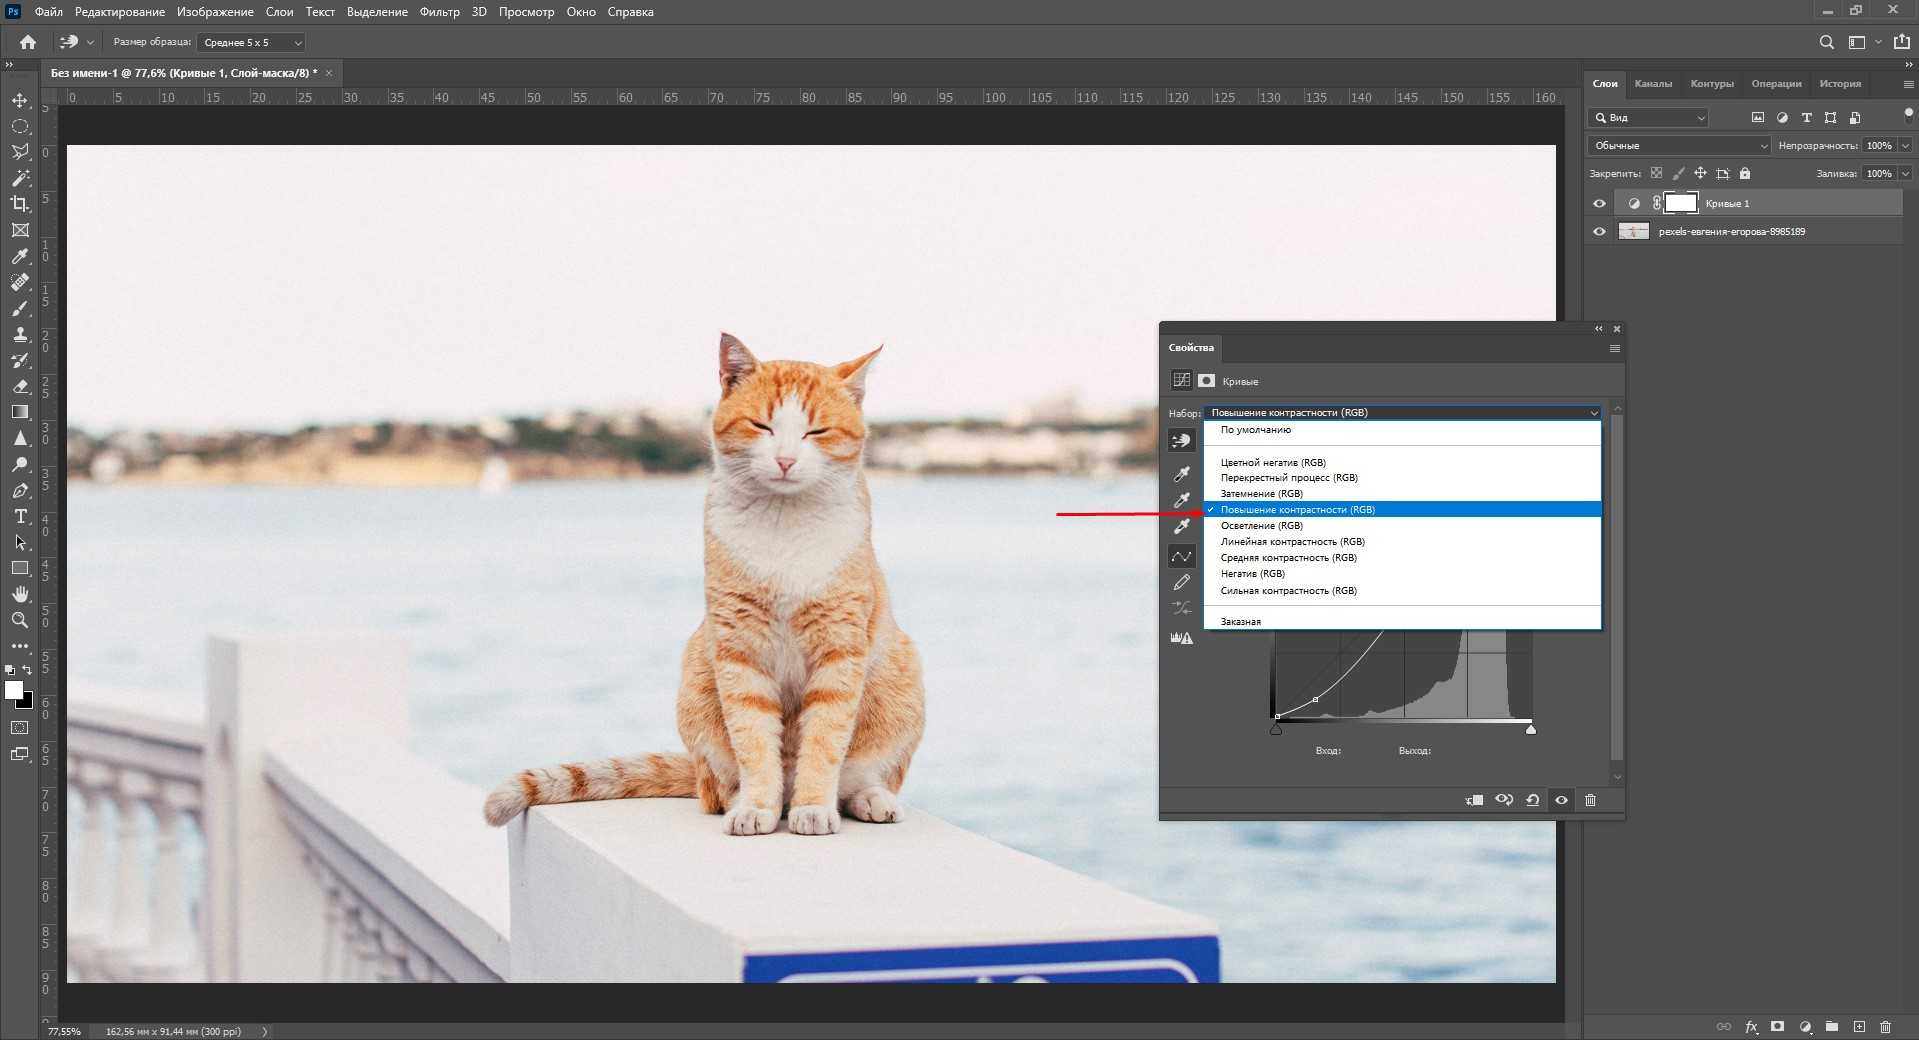Open the Обычные blend mode dropdown
Image resolution: width=1919 pixels, height=1040 pixels.
(1680, 146)
